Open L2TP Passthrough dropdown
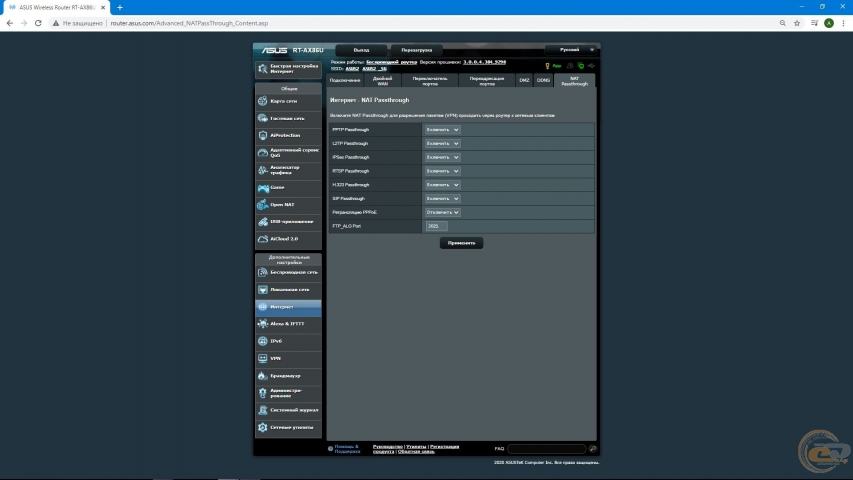Image resolution: width=853 pixels, height=480 pixels. [442, 144]
